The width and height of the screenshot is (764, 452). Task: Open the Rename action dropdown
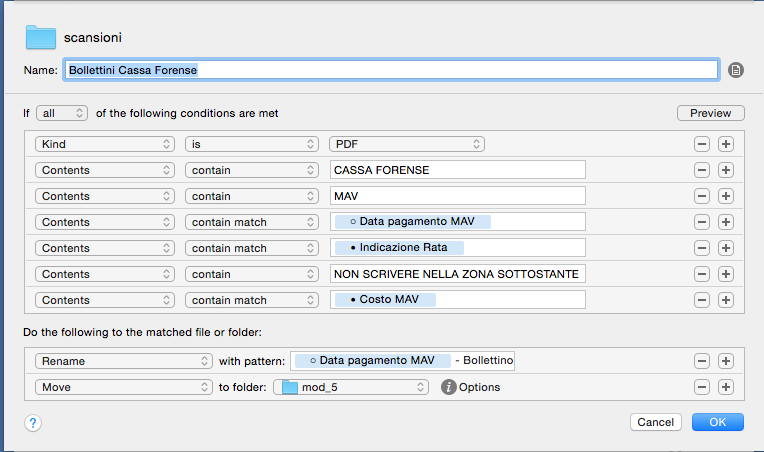(123, 361)
